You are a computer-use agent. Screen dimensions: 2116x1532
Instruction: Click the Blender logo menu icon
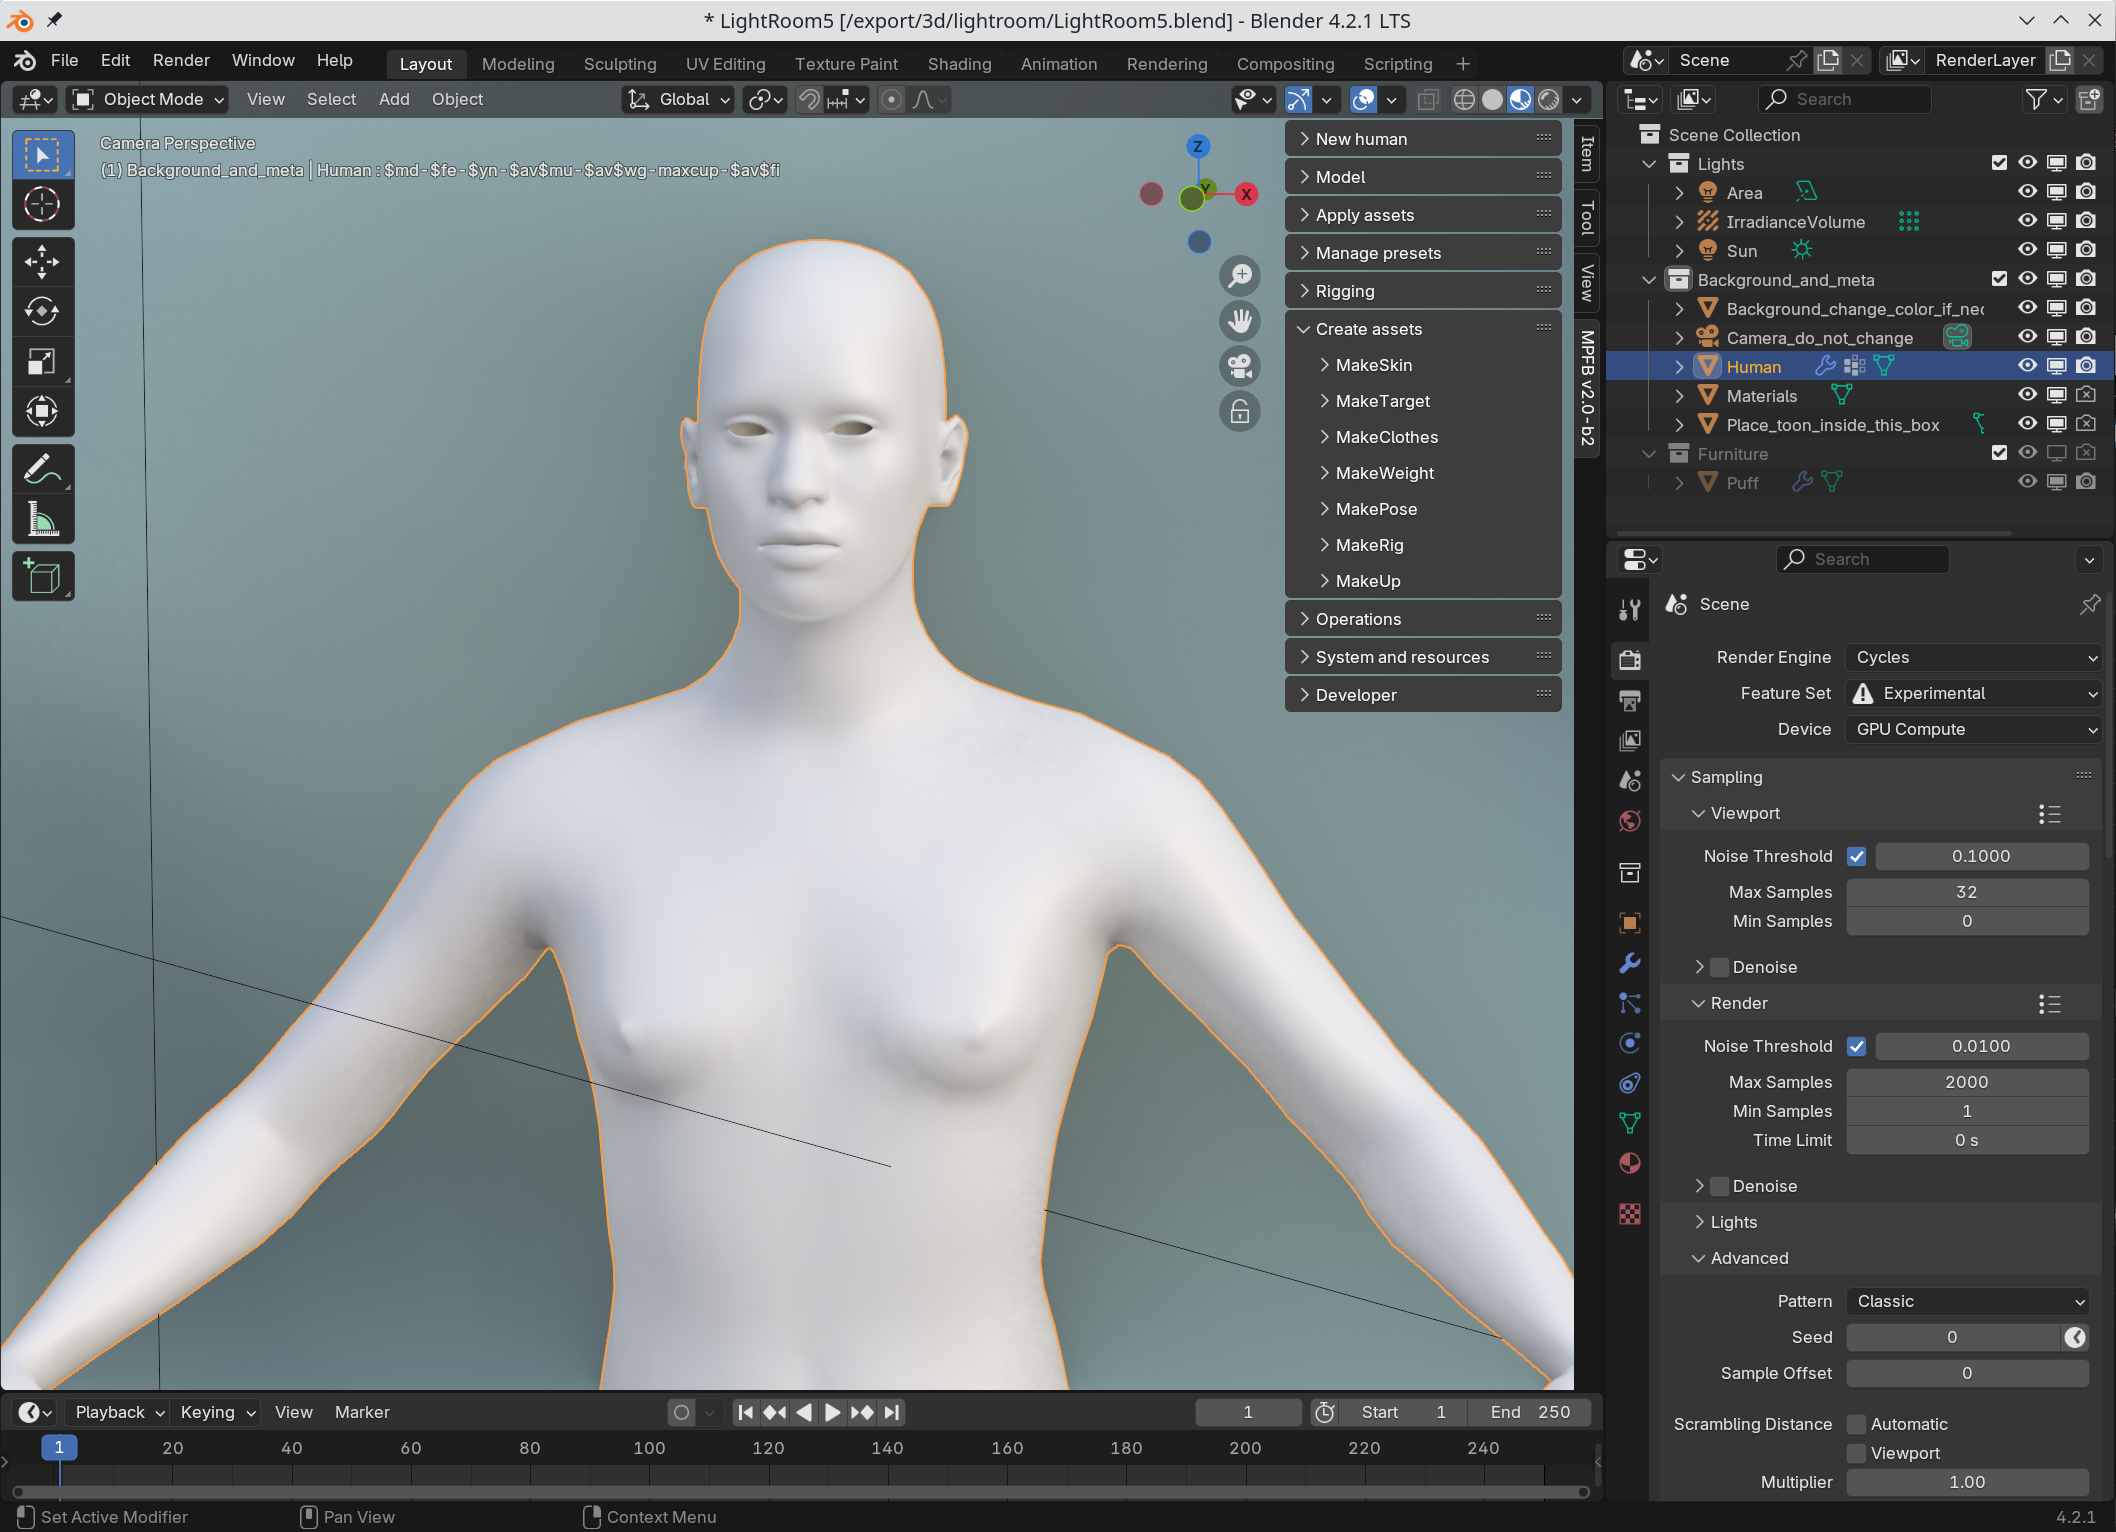click(25, 60)
